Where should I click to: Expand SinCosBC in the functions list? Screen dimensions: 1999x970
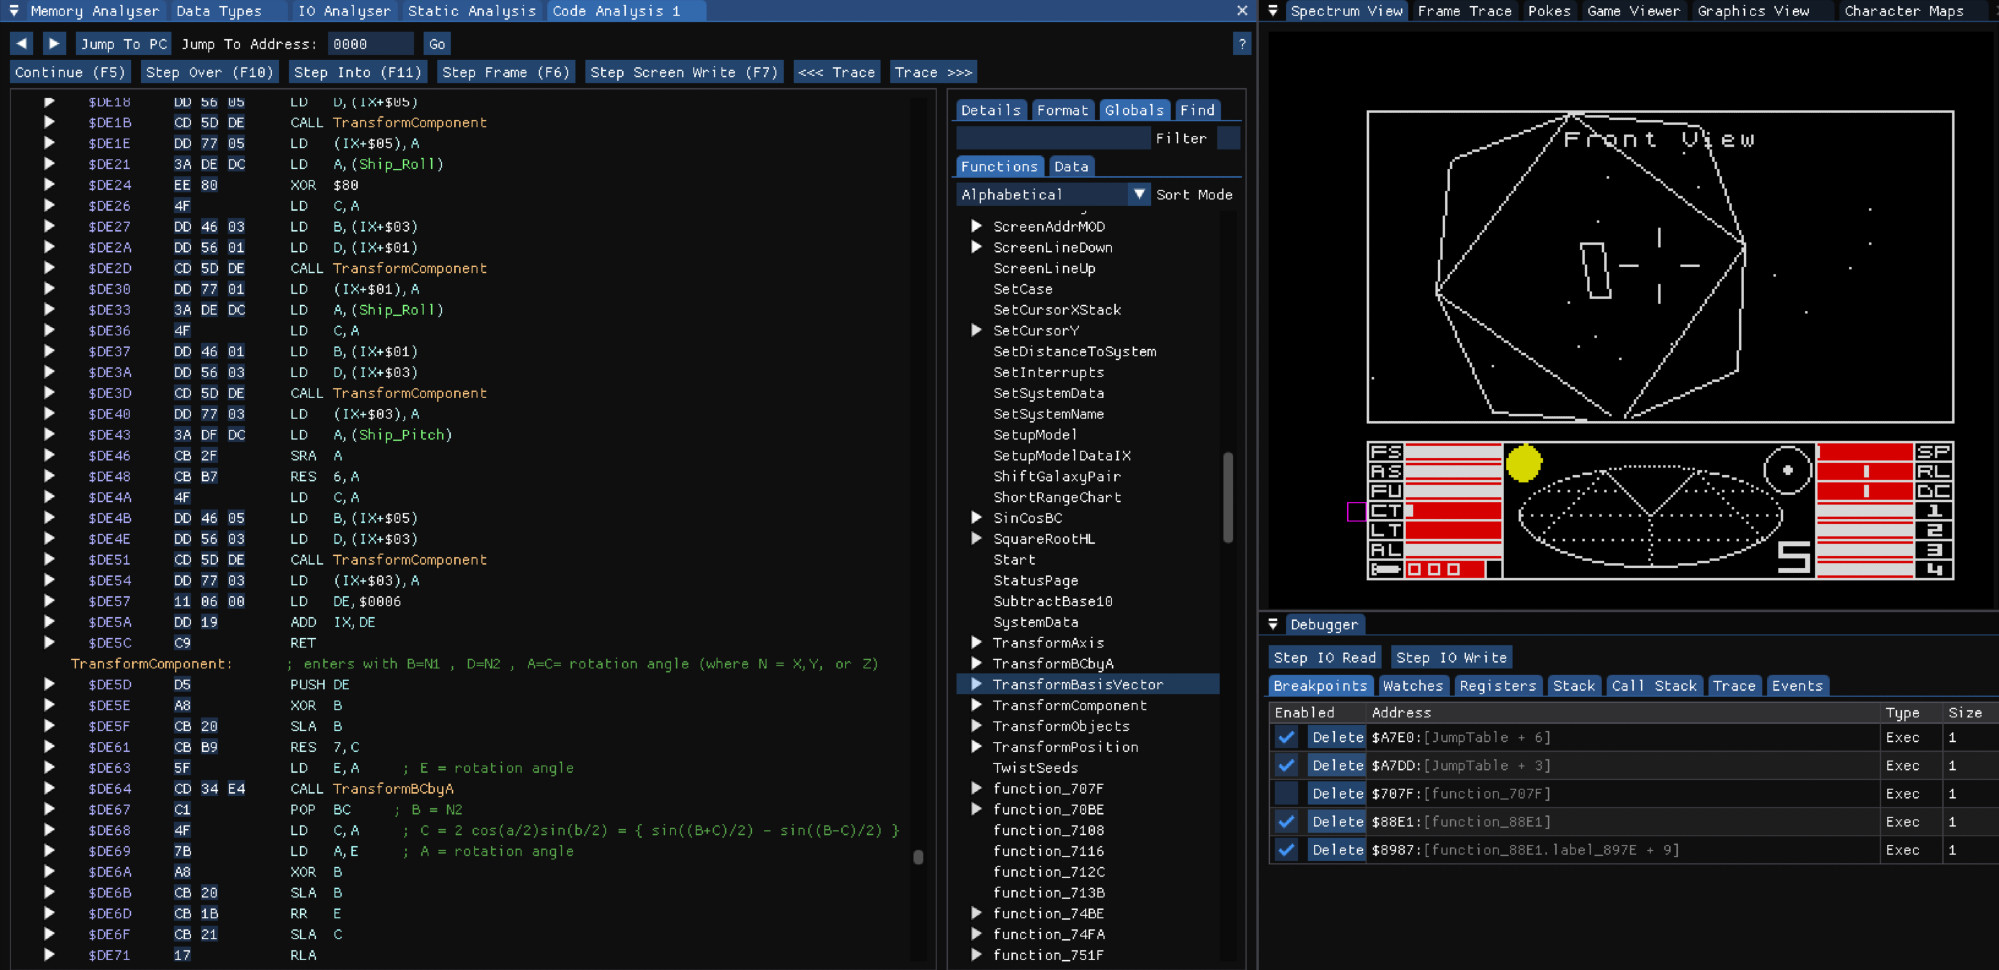976,518
